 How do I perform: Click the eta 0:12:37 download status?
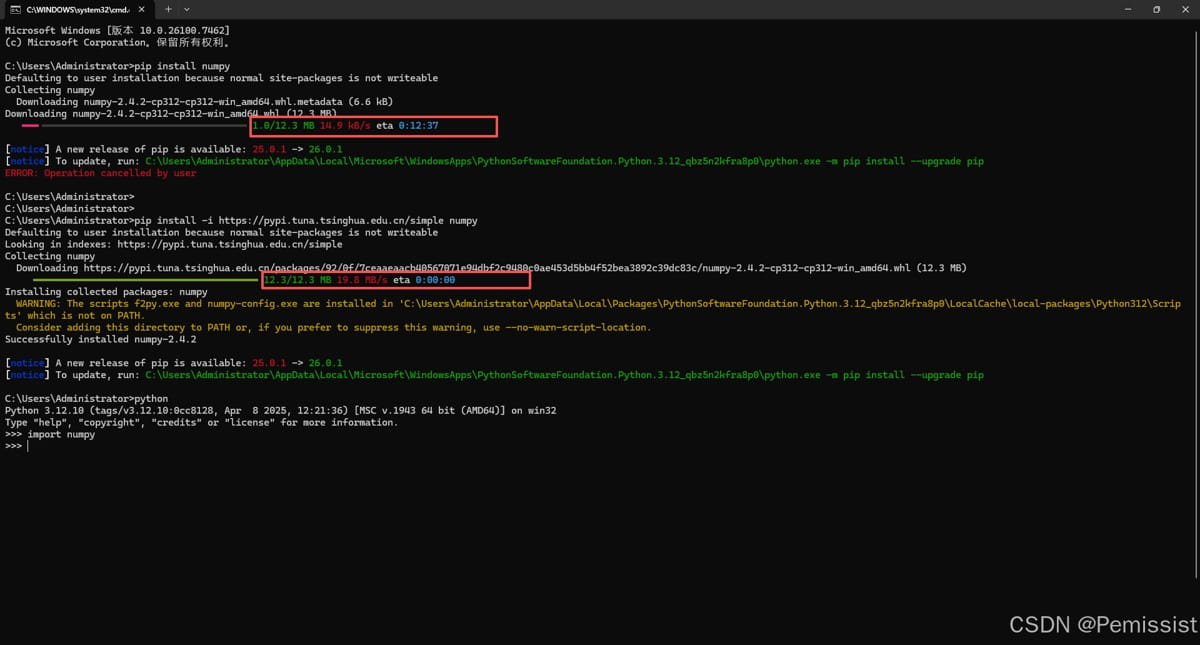pyautogui.click(x=407, y=126)
